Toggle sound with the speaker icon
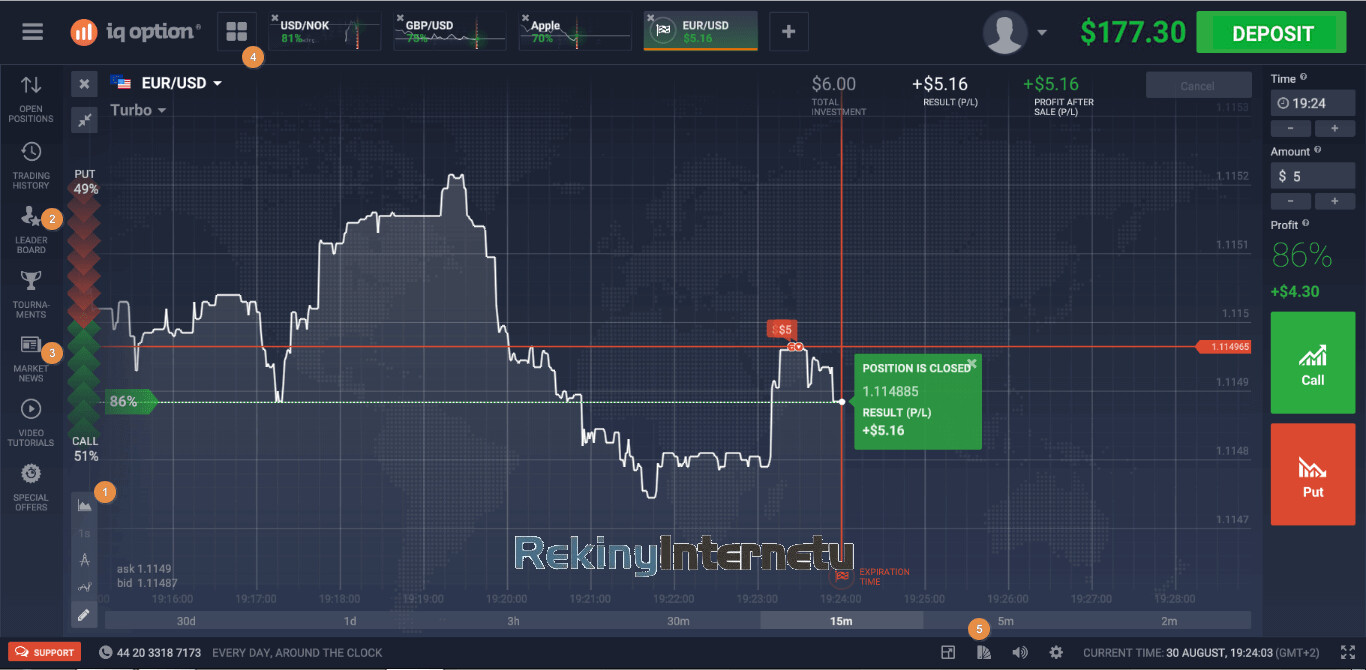 pos(1019,652)
